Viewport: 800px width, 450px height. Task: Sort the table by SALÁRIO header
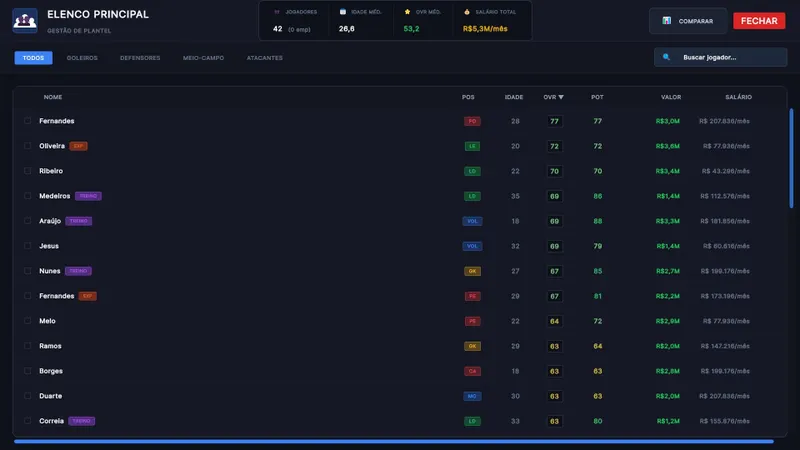738,97
